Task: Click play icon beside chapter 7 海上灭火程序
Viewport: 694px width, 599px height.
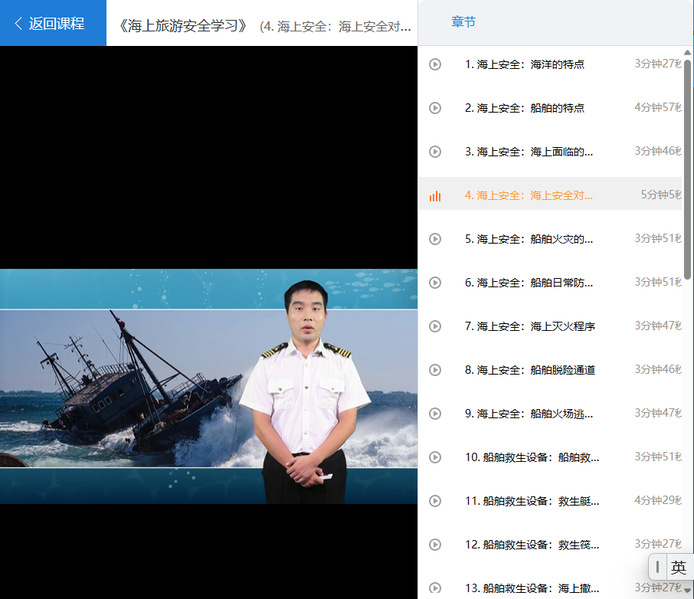Action: pyautogui.click(x=435, y=326)
